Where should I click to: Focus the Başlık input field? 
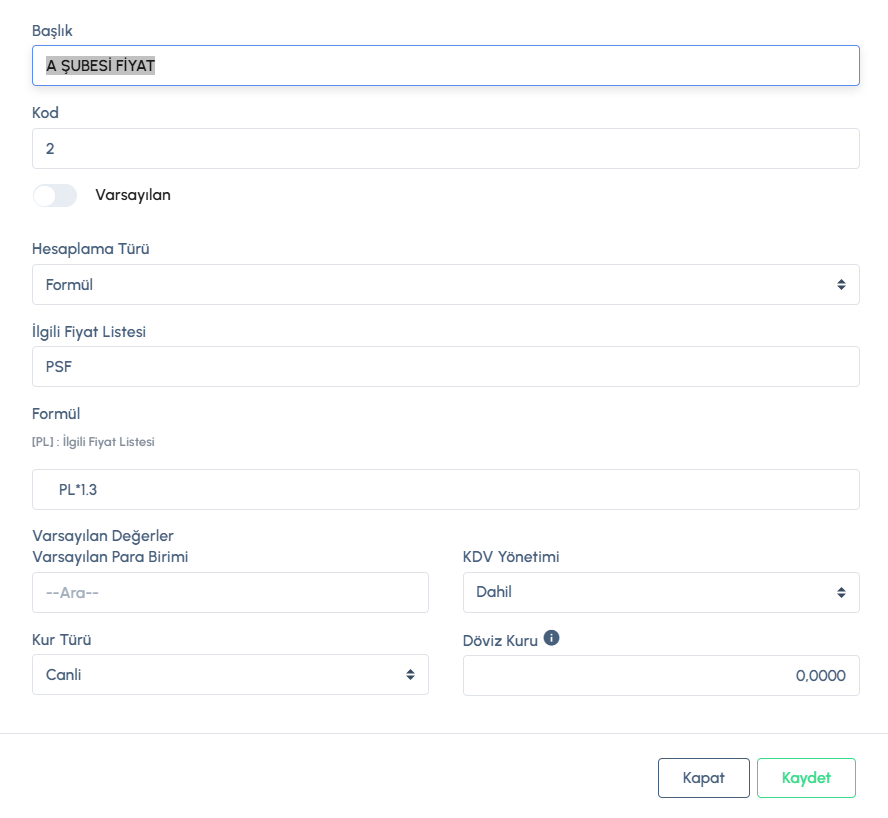point(445,66)
